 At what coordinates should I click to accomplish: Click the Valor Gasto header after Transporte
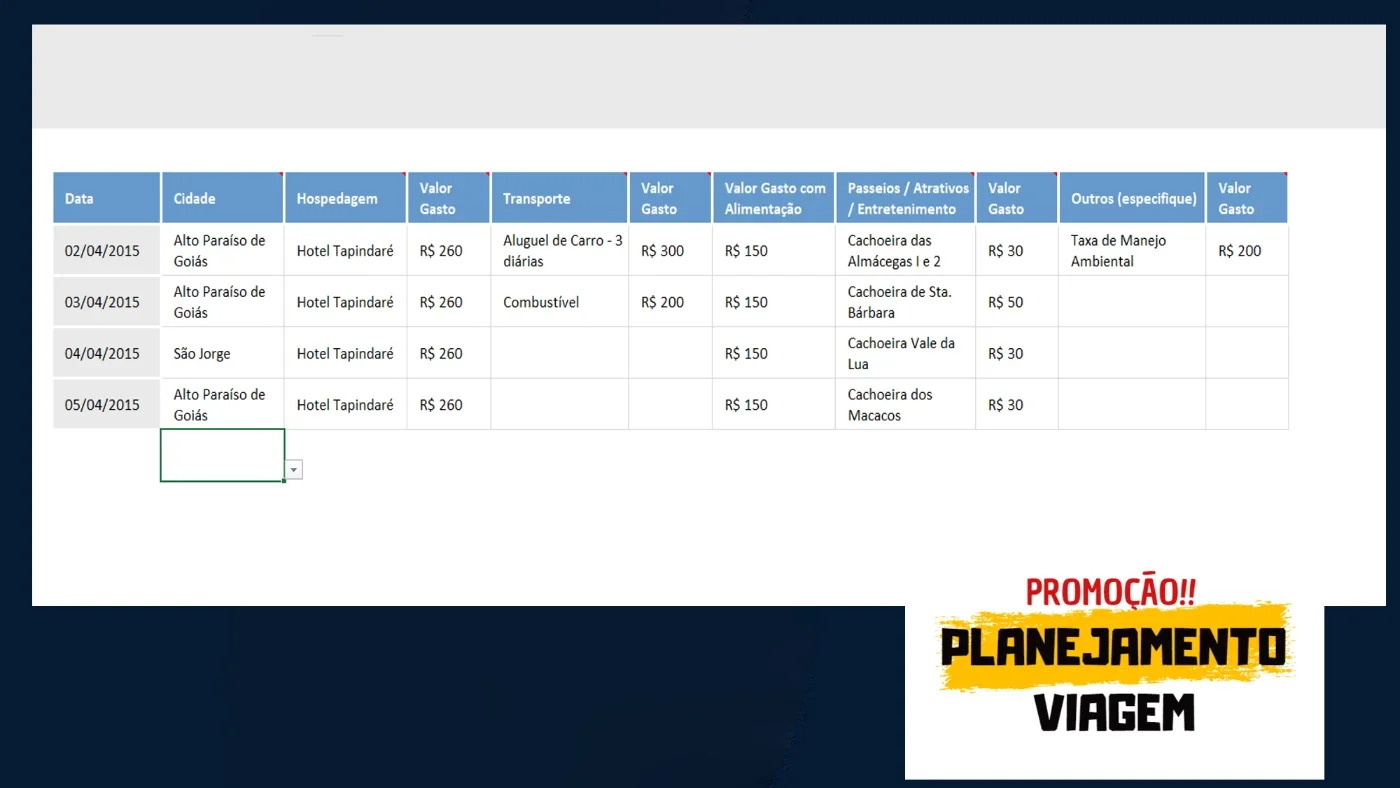coord(671,198)
